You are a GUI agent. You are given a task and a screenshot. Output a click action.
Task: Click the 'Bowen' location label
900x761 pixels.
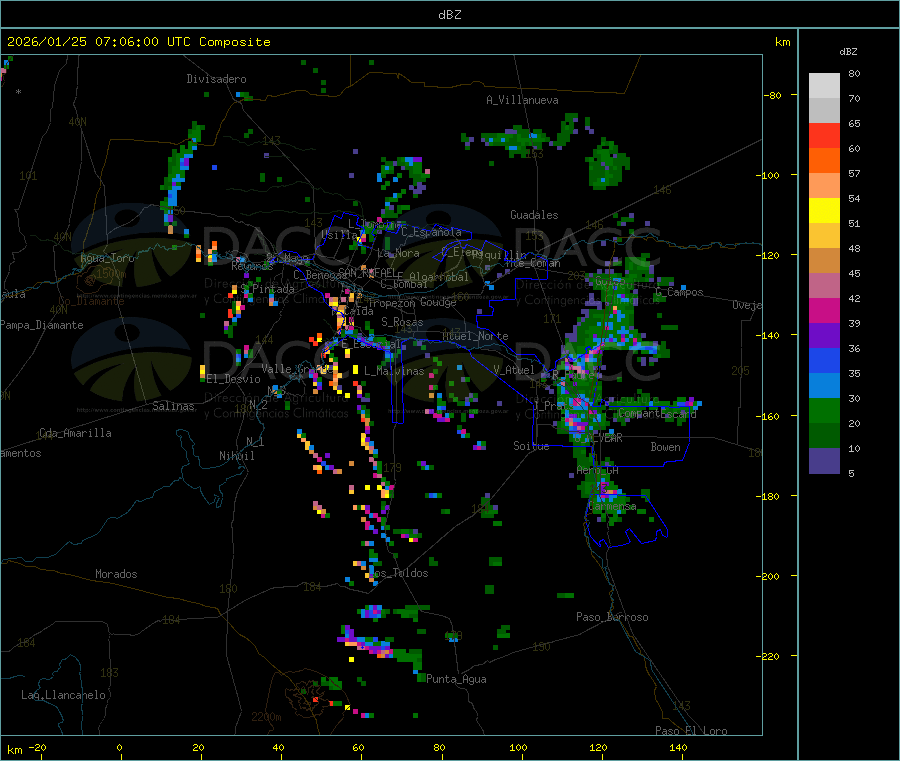tap(665, 447)
